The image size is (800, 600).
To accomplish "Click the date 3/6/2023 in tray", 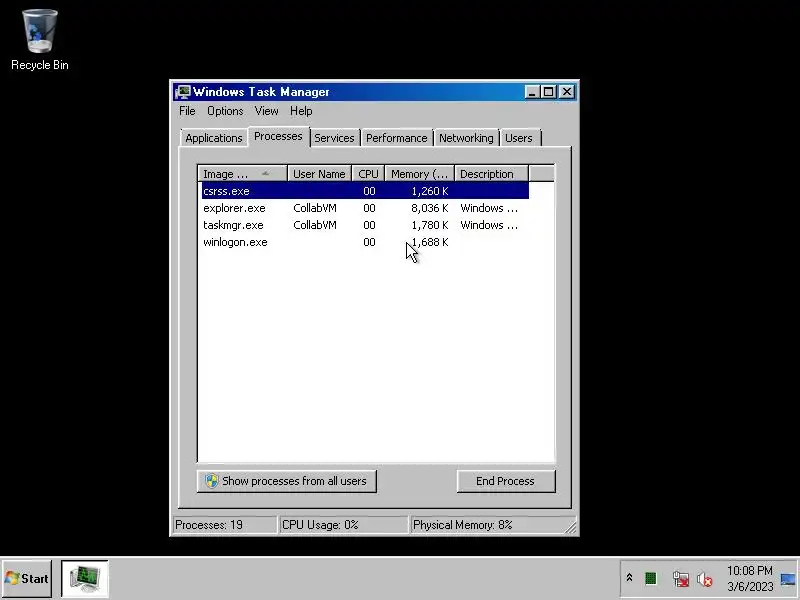I will point(750,586).
